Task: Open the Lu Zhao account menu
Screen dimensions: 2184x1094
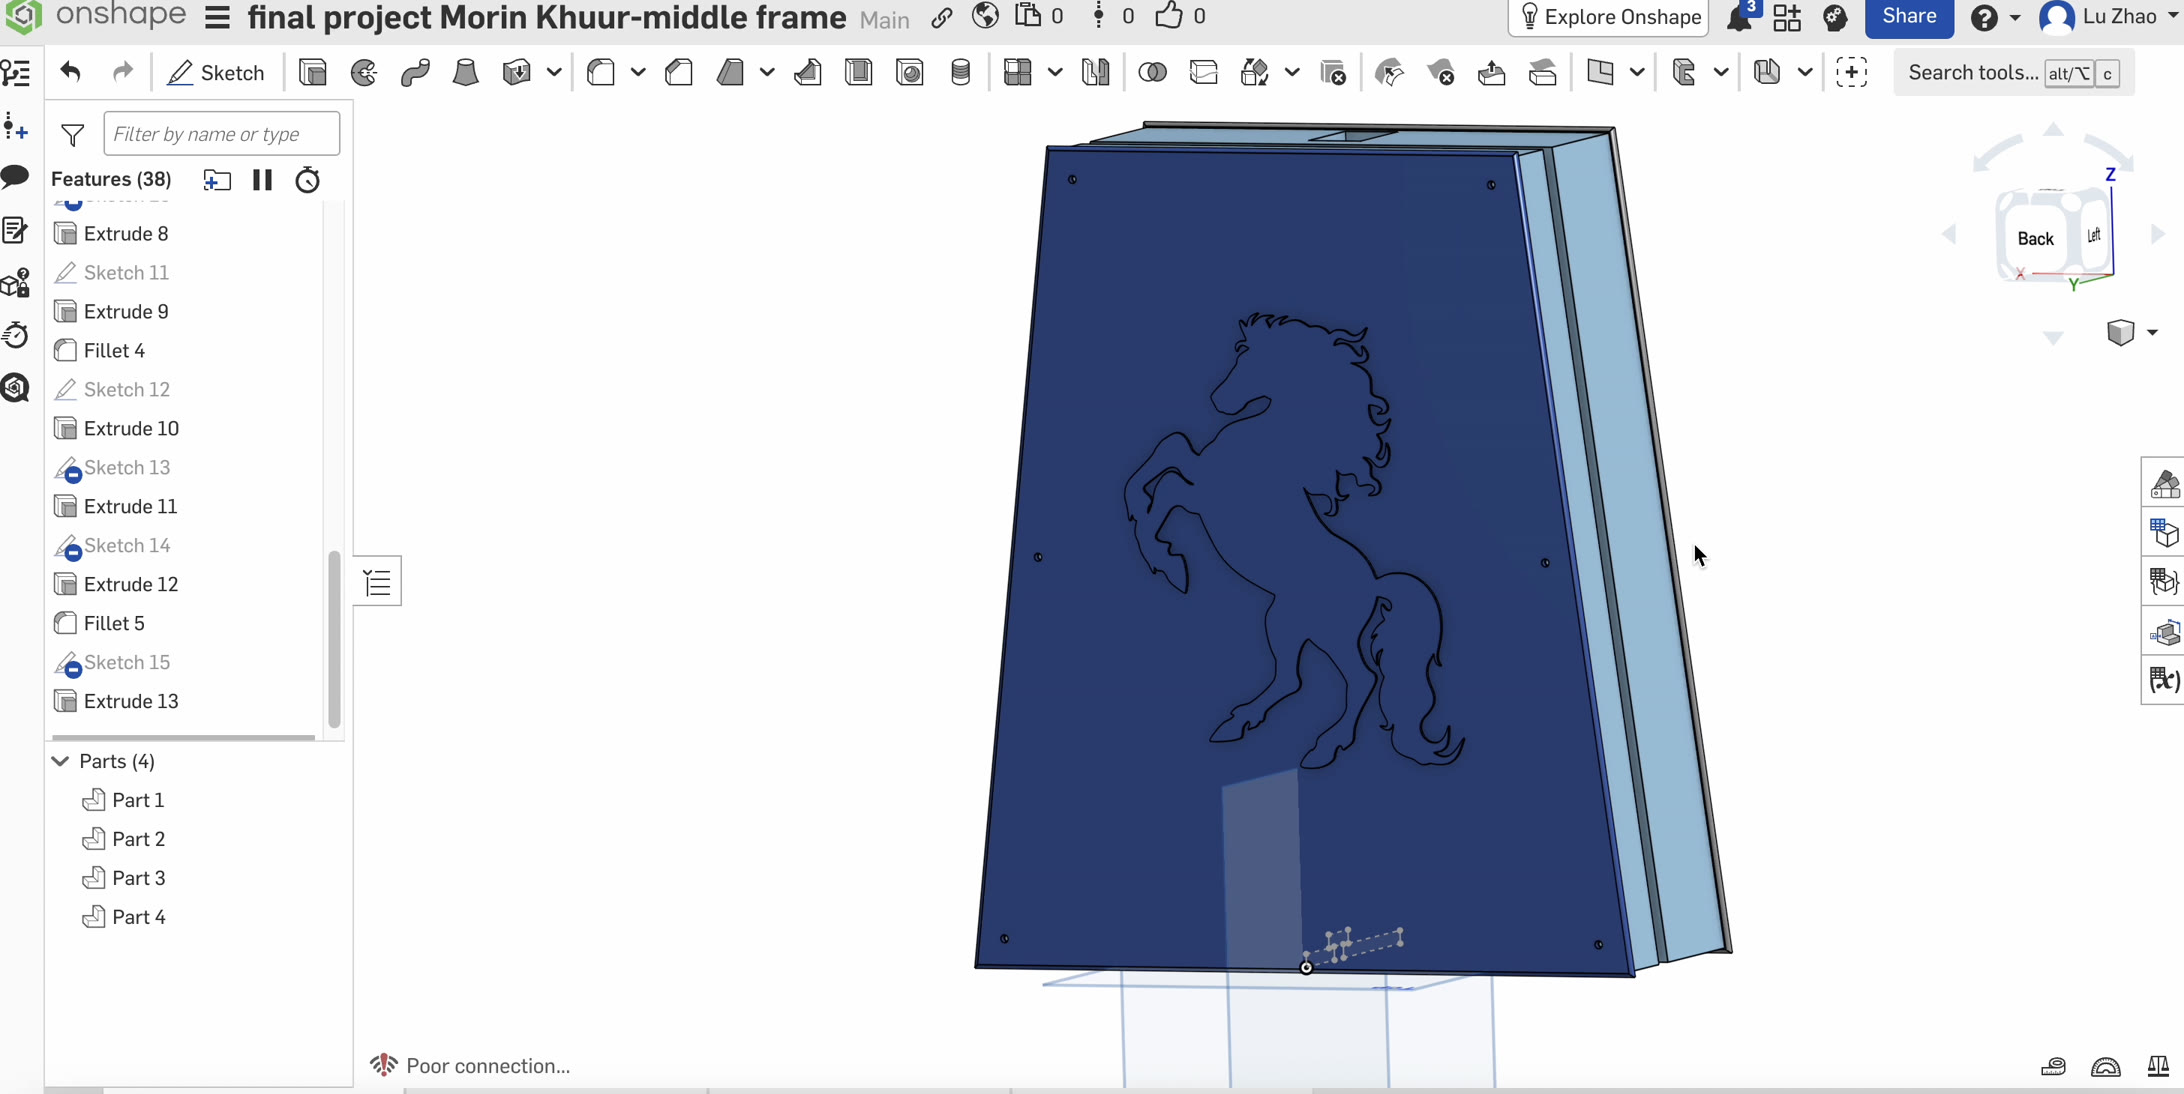Action: [x=2109, y=17]
